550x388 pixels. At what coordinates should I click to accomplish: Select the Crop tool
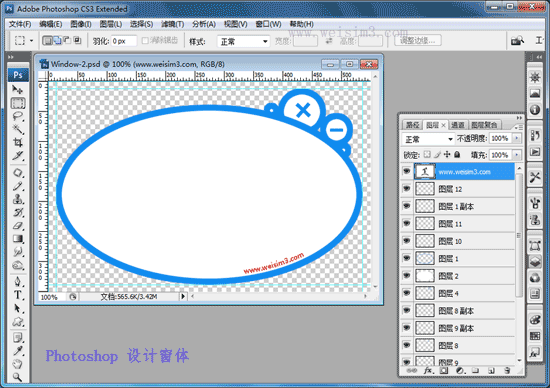click(x=18, y=142)
